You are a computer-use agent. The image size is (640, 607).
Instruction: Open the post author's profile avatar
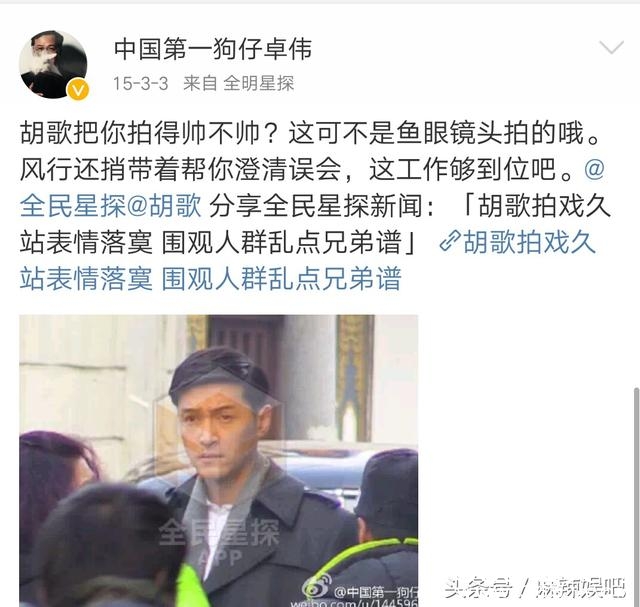[x=53, y=64]
